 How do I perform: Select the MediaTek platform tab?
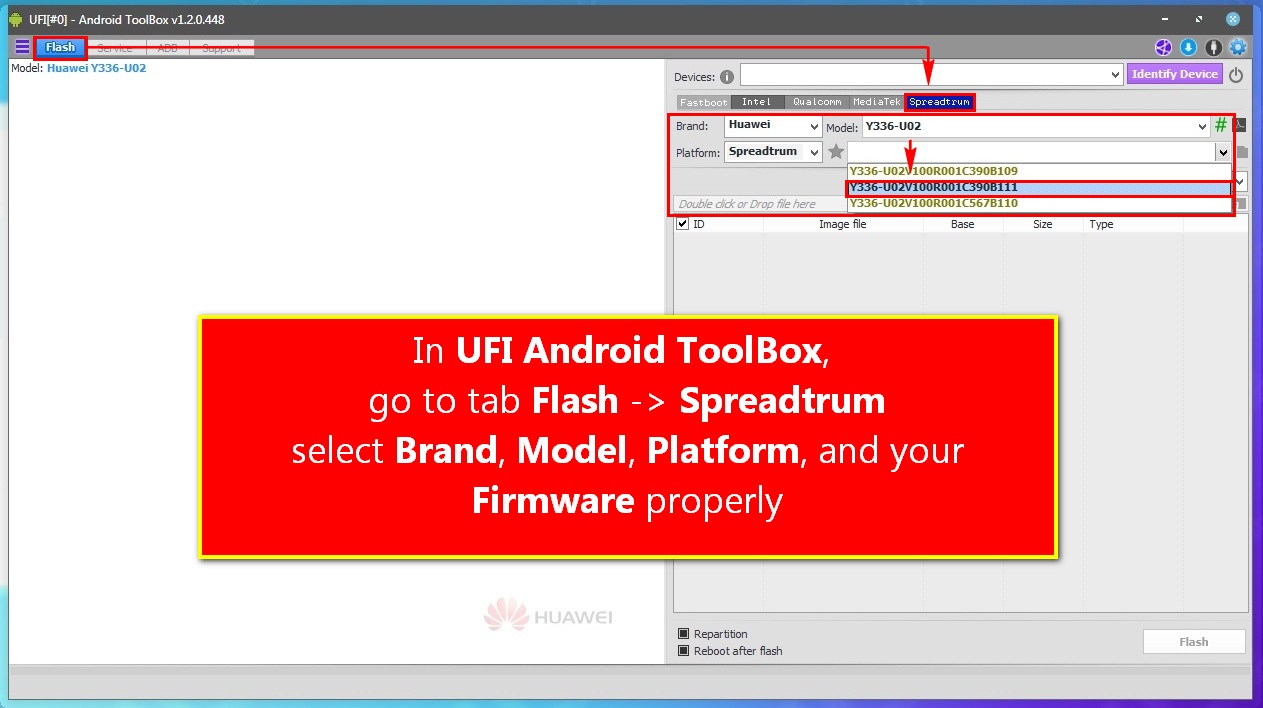pyautogui.click(x=876, y=102)
